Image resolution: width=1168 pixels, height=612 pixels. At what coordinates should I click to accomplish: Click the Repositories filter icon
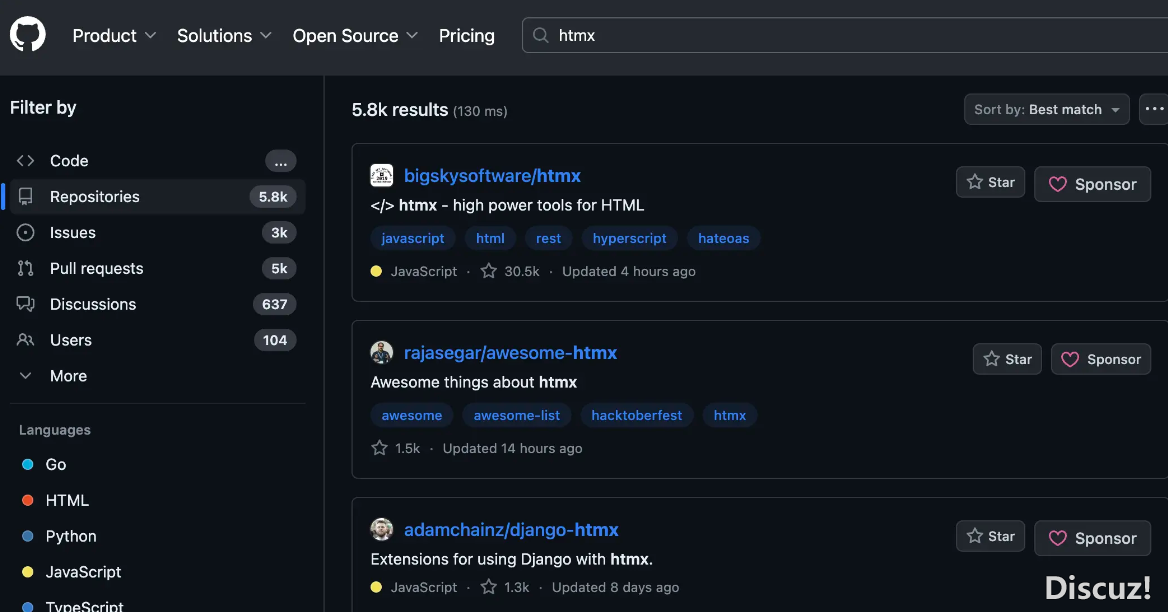tap(25, 197)
